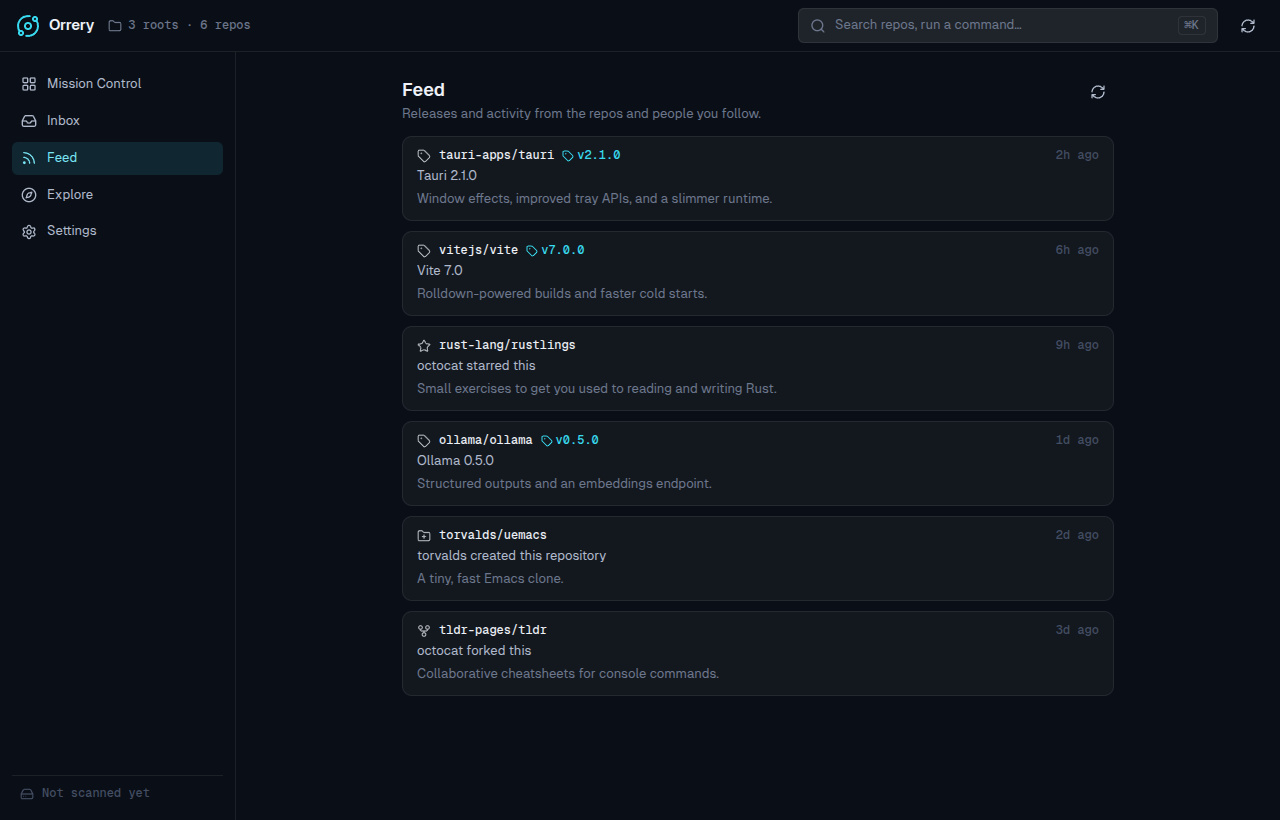The width and height of the screenshot is (1280, 820).
Task: Click the octocat forked this line
Action: [x=474, y=650]
